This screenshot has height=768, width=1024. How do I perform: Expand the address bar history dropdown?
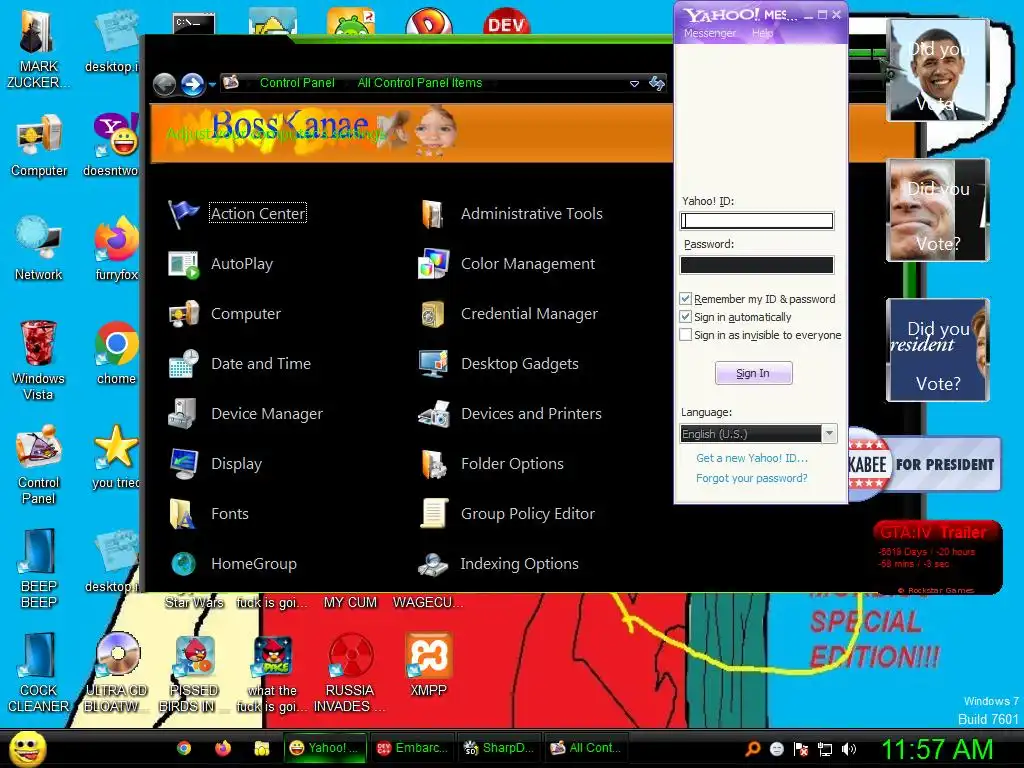coord(634,84)
